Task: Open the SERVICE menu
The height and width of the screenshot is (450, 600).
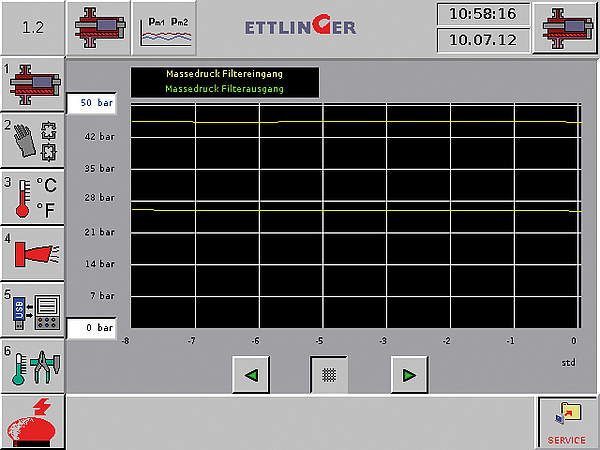Action: pos(567,421)
